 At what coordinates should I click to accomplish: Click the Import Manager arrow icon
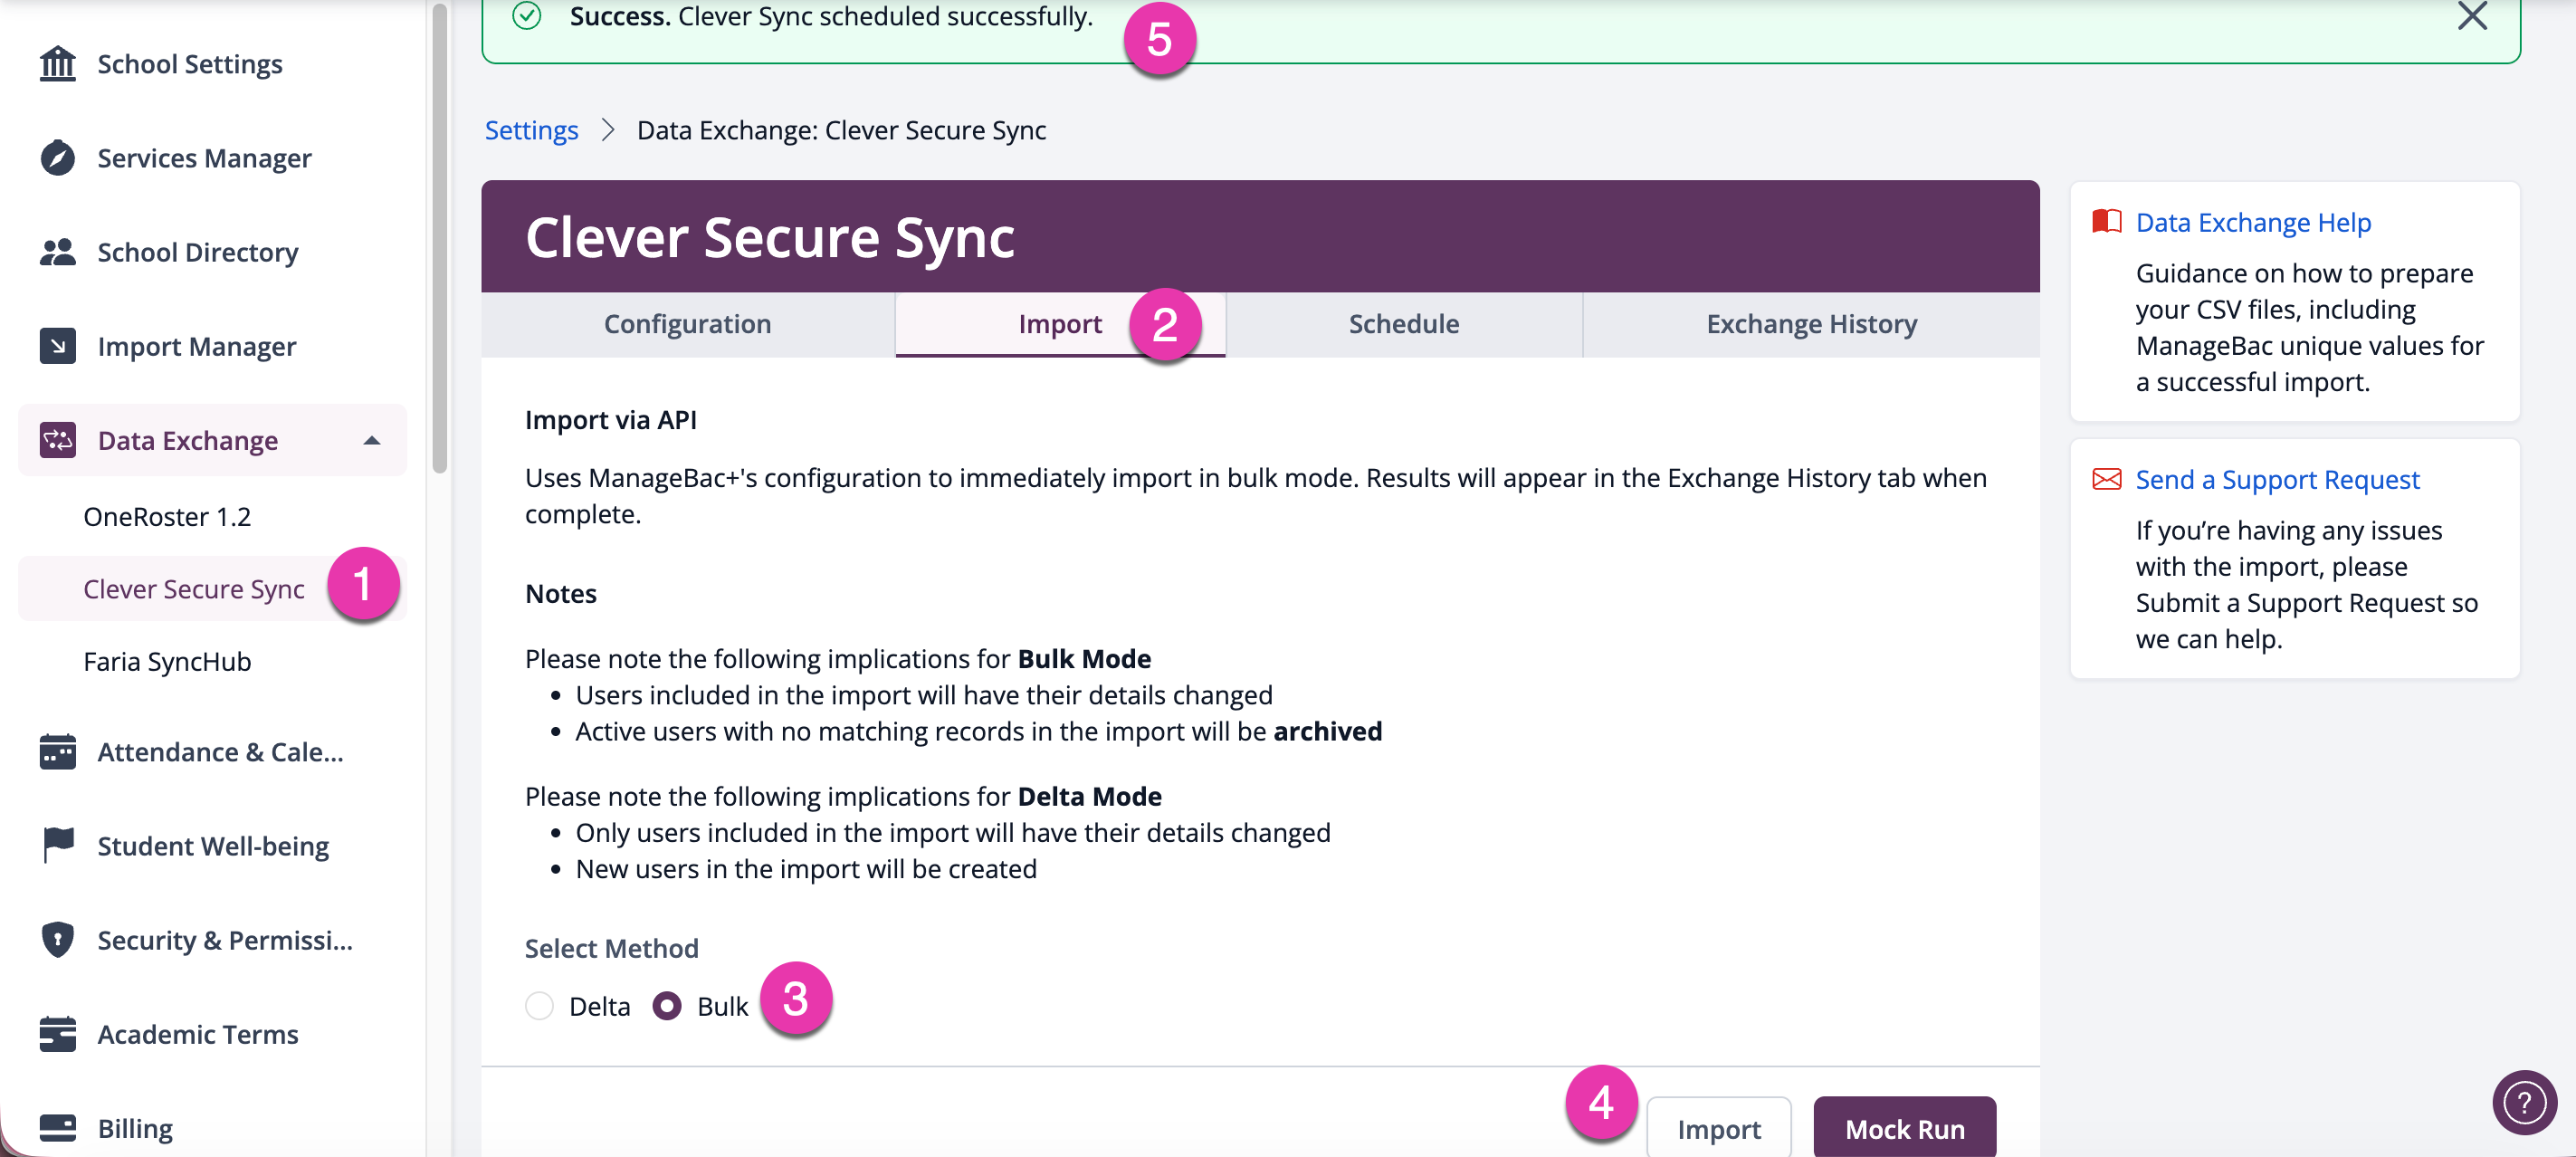57,346
